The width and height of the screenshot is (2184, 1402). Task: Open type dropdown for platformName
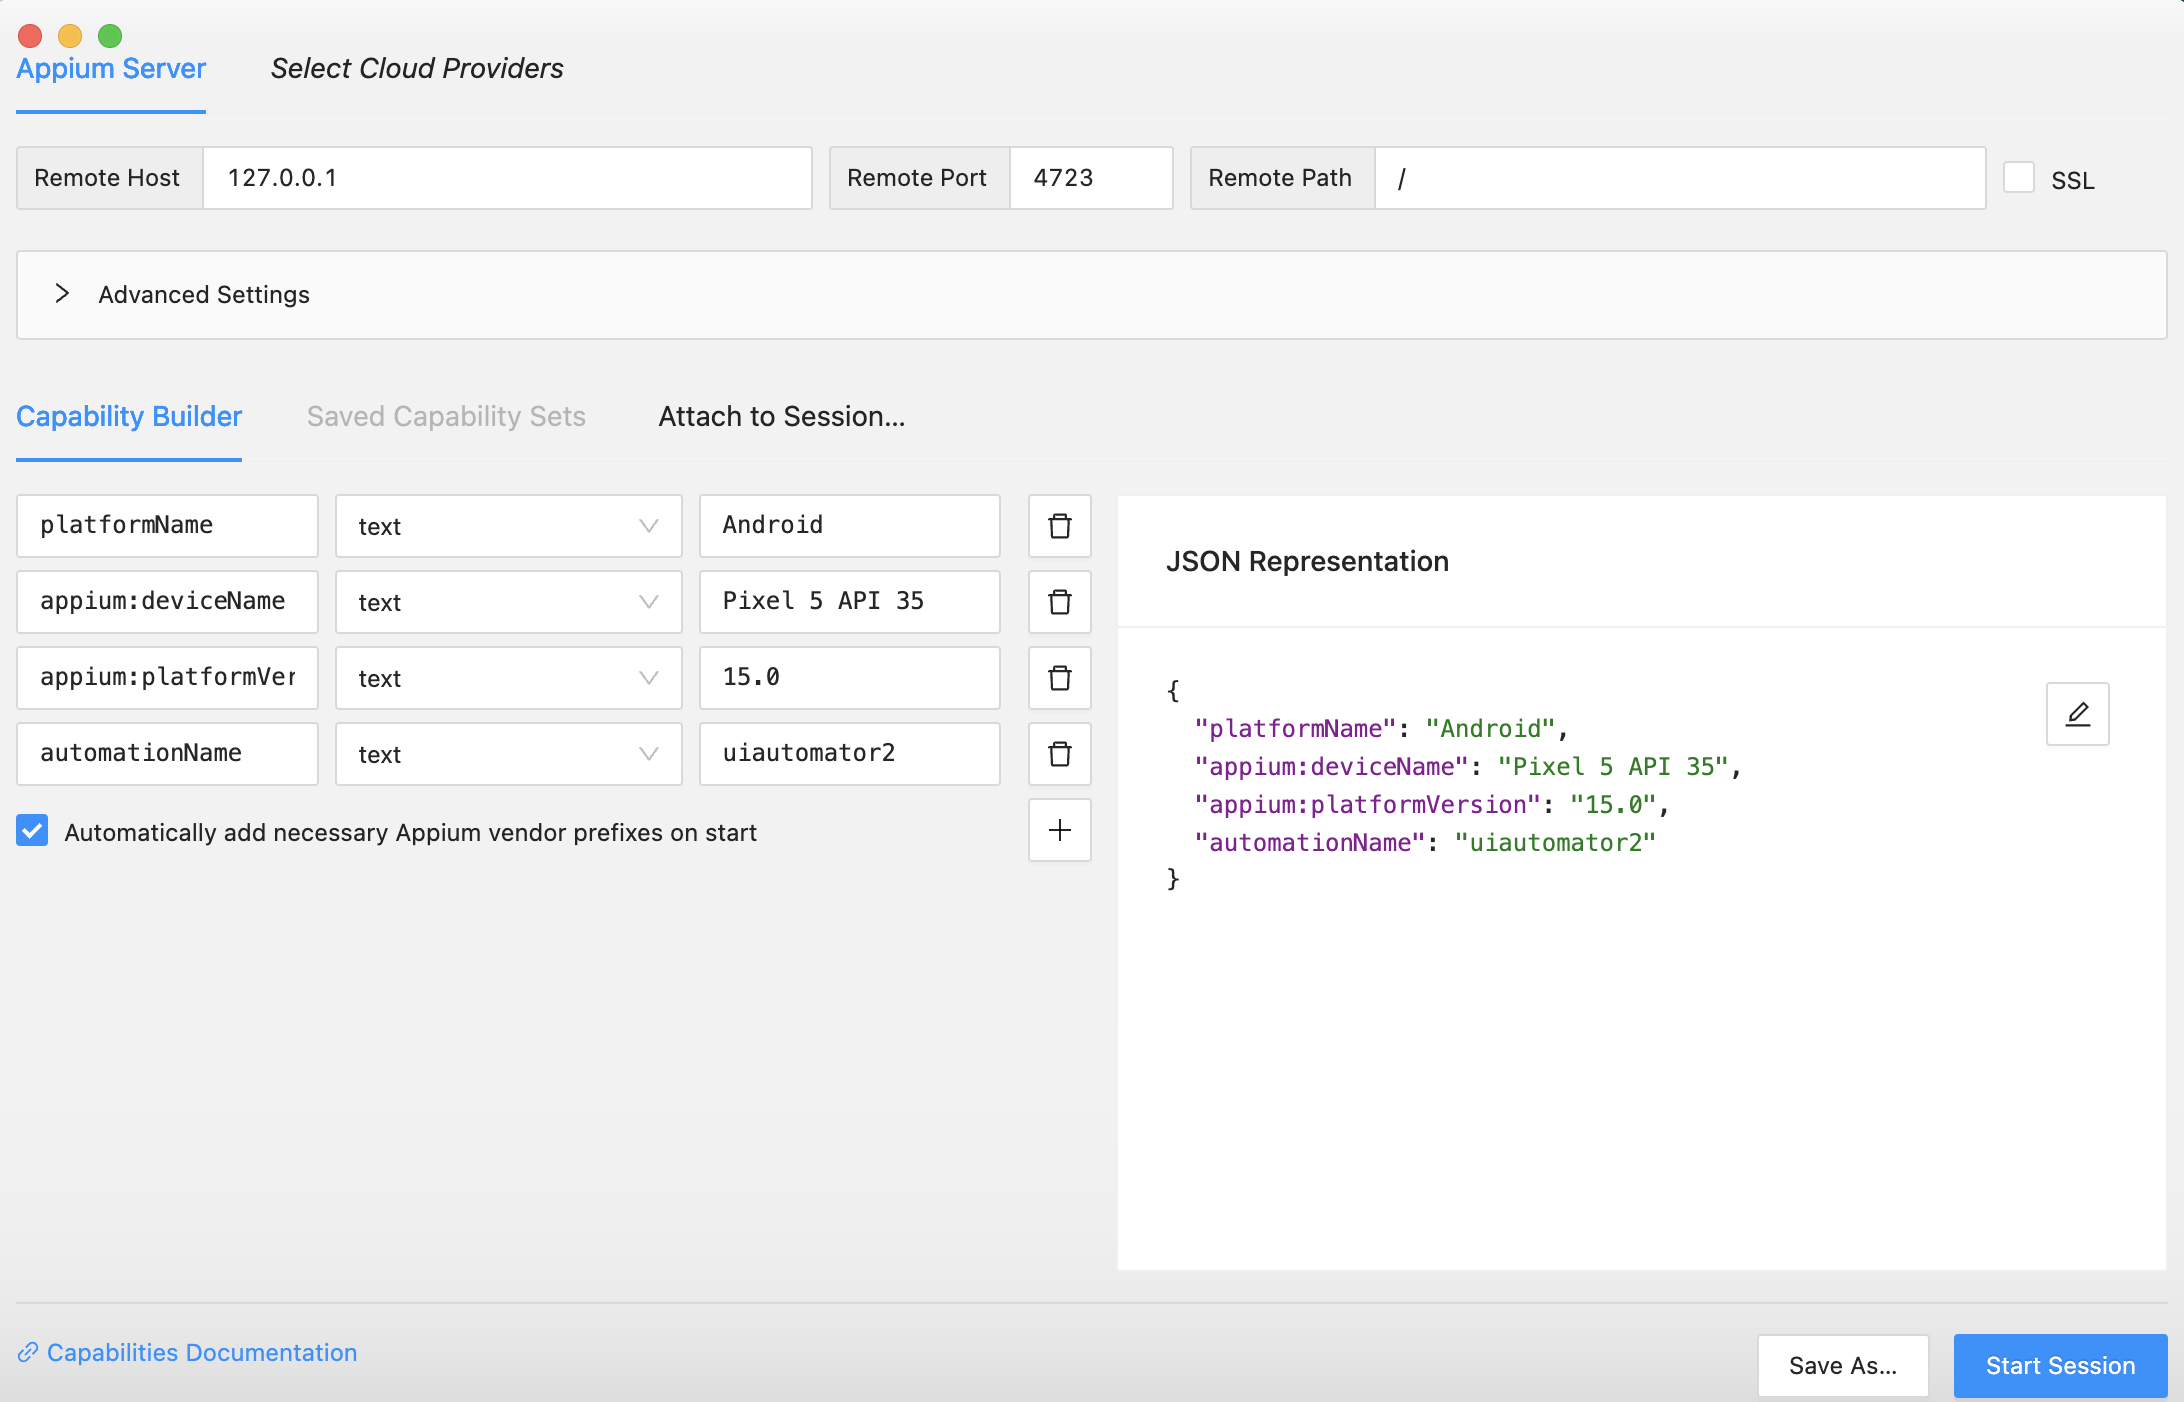pyautogui.click(x=508, y=526)
